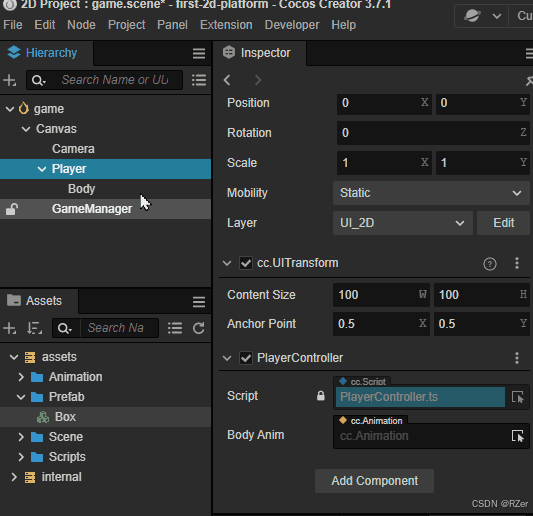Click the Hierarchy search type magnifier icon

pyautogui.click(x=38, y=81)
